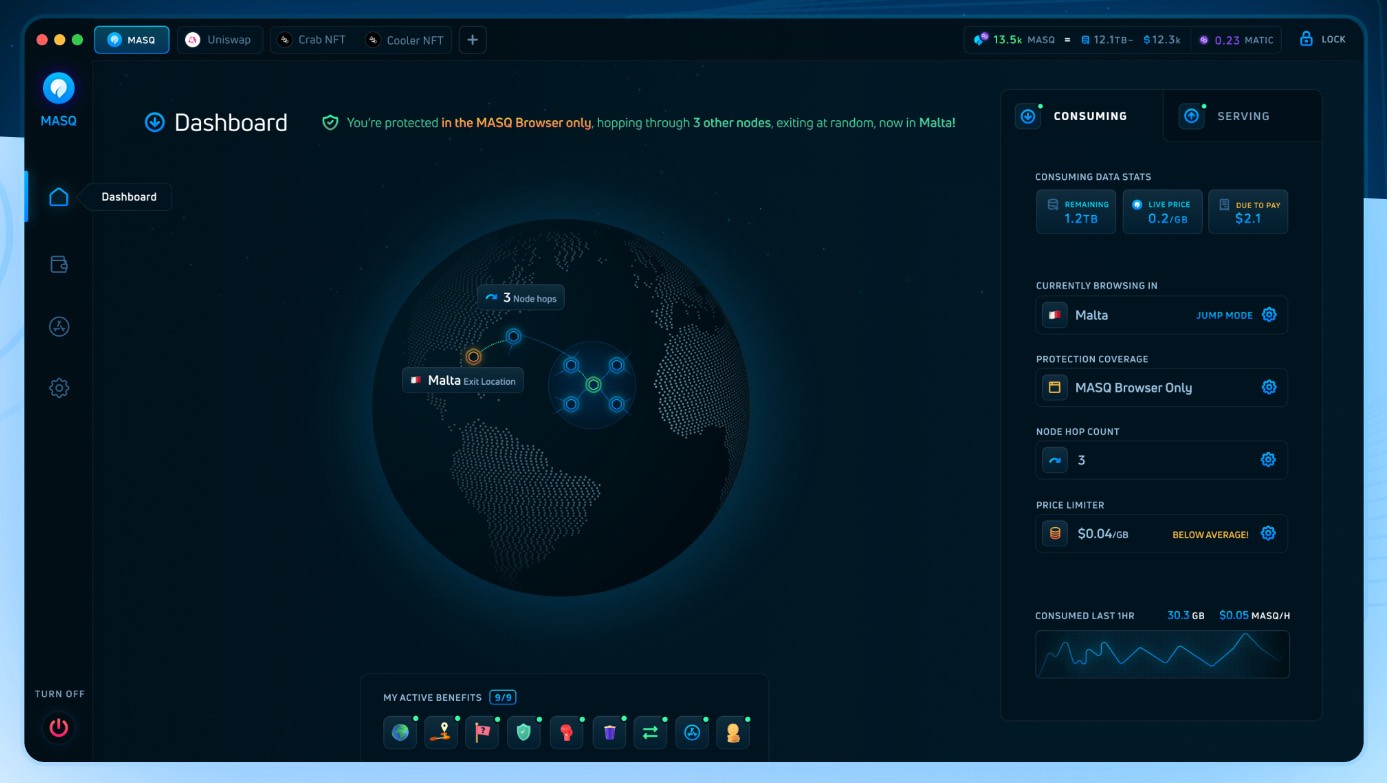Switch to the Uniswap browser tab

pos(221,40)
